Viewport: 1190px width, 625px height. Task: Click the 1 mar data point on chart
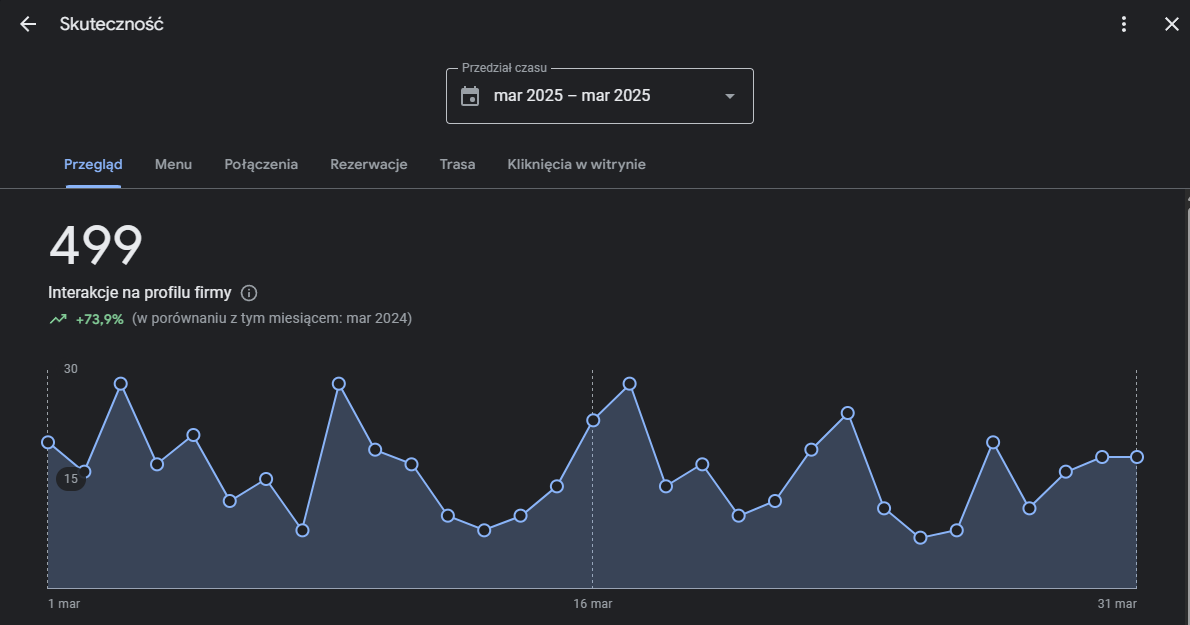(48, 442)
